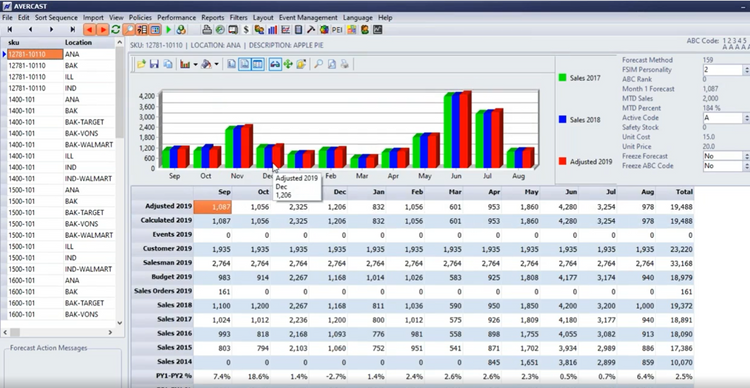750x388 pixels.
Task: Click the blue Sales 2018 legend swatch
Action: click(x=562, y=120)
